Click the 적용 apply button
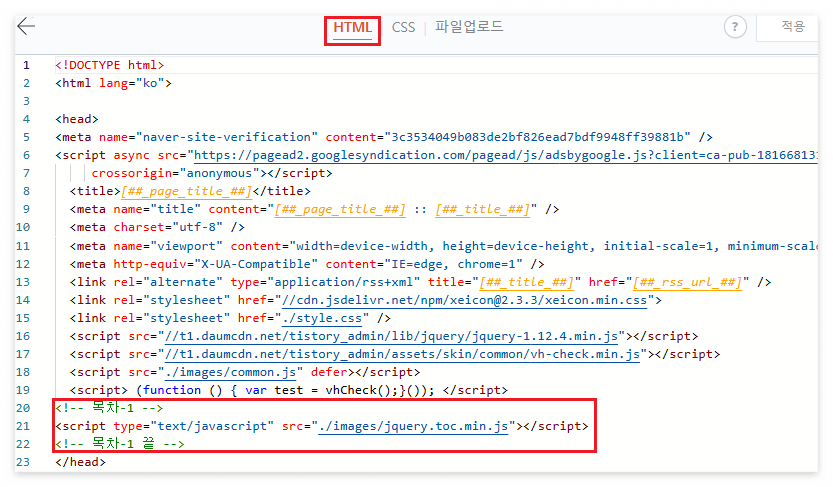The height and width of the screenshot is (487, 833). tap(792, 26)
